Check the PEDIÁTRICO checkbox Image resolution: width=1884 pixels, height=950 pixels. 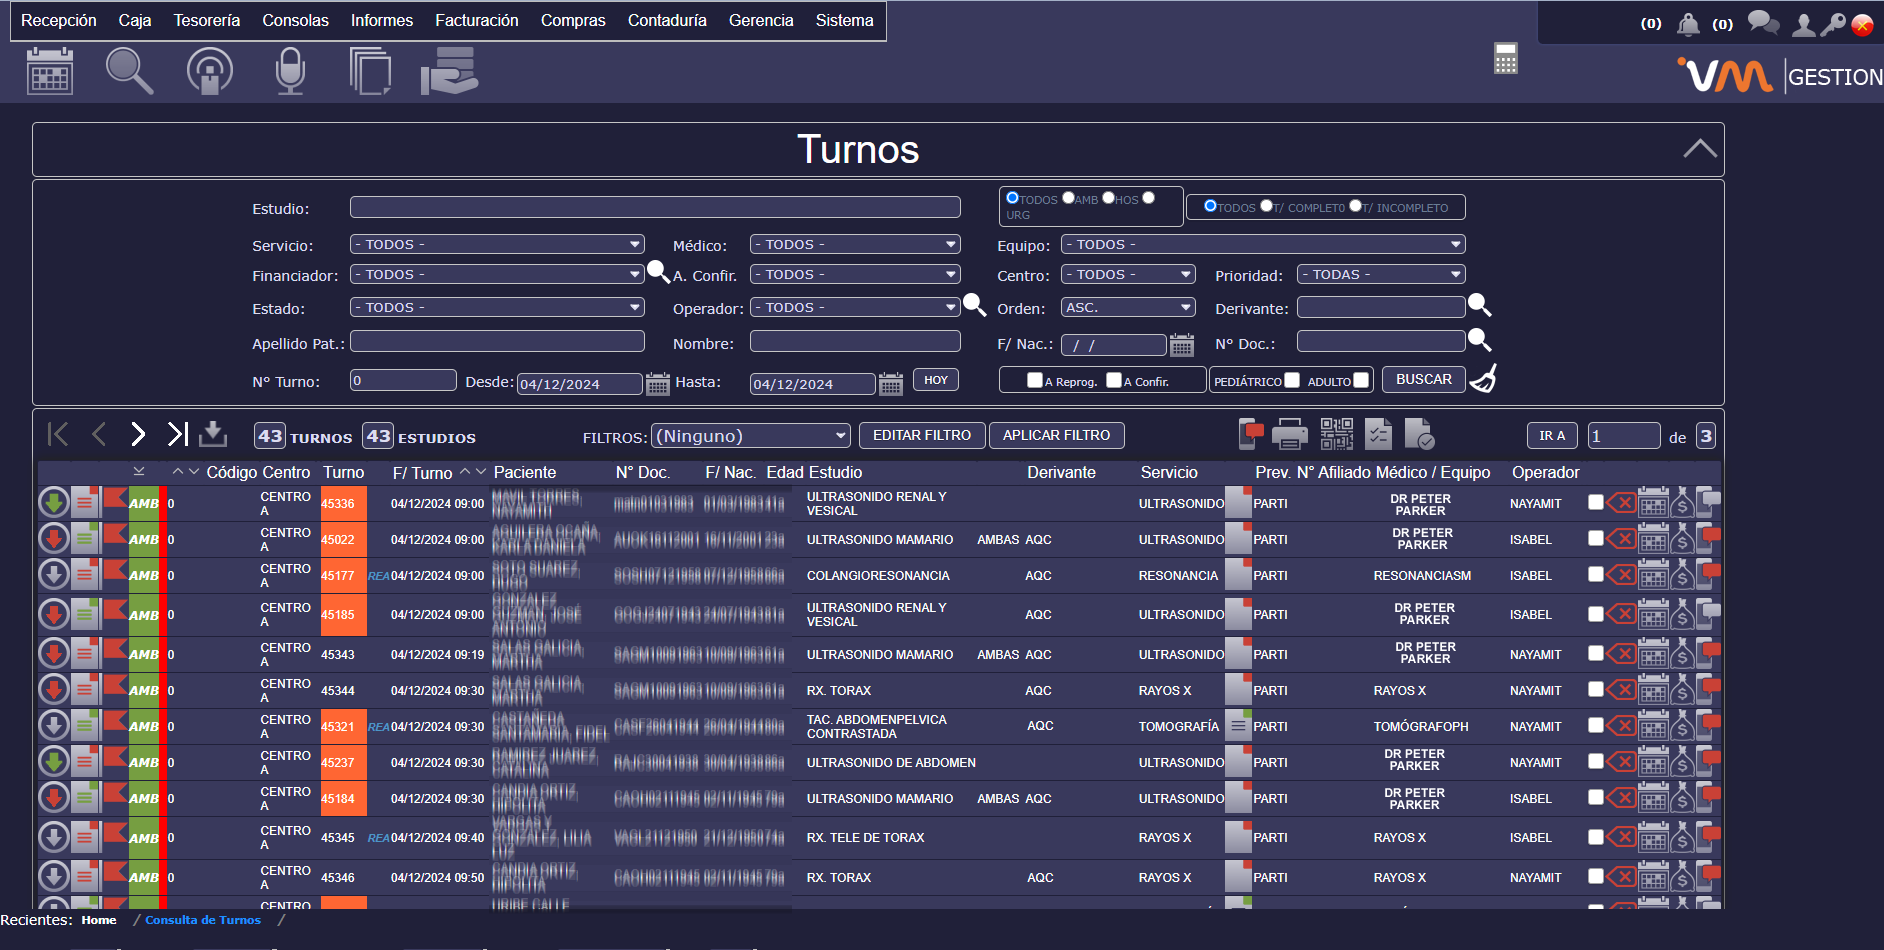1292,380
